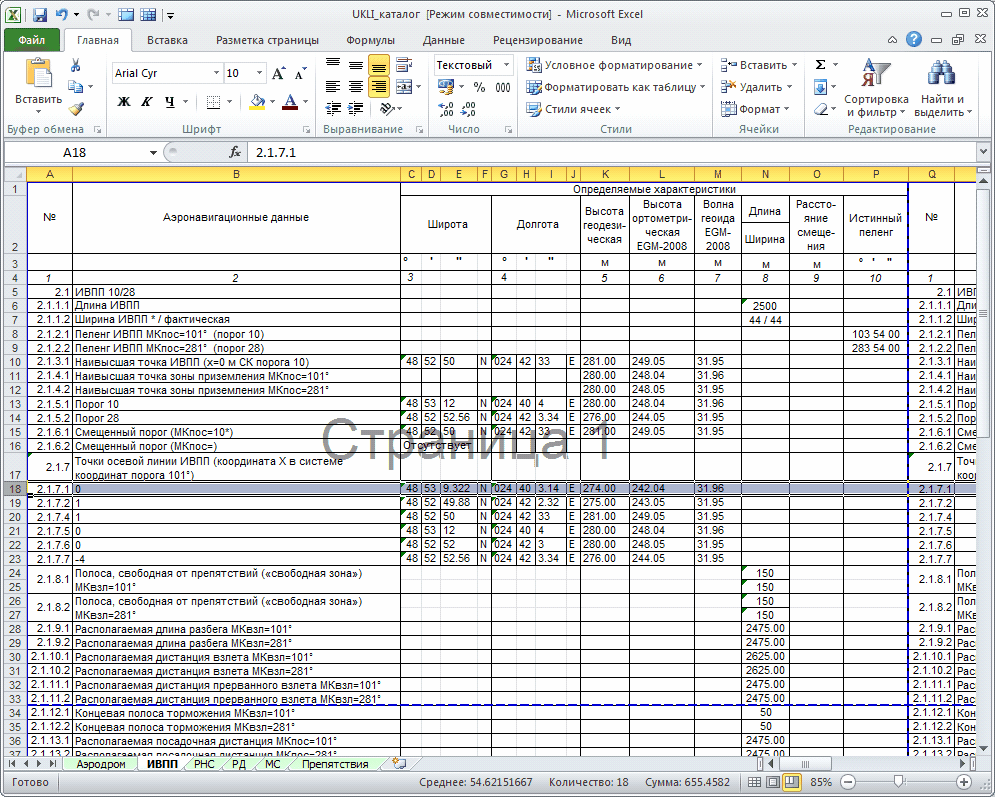This screenshot has width=995, height=797.
Task: Click the insert function fx icon
Action: tap(236, 152)
